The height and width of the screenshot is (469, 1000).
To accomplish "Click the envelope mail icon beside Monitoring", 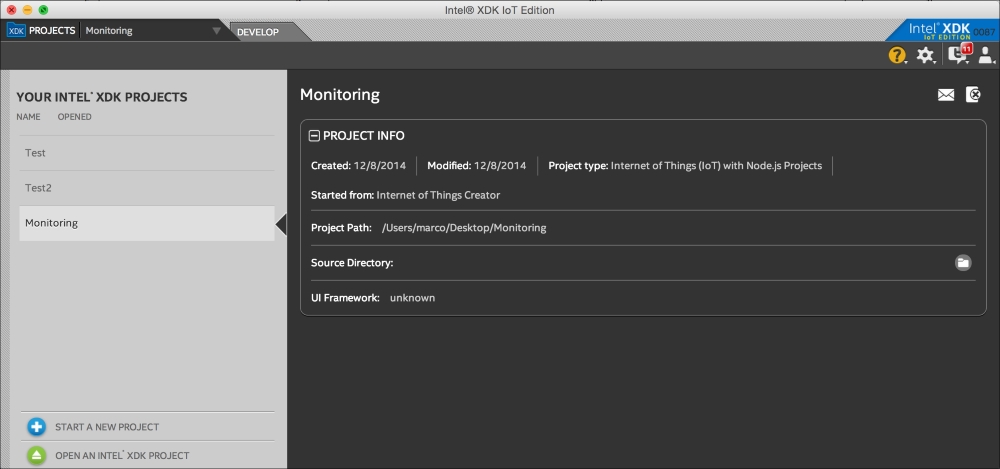I will [x=946, y=95].
